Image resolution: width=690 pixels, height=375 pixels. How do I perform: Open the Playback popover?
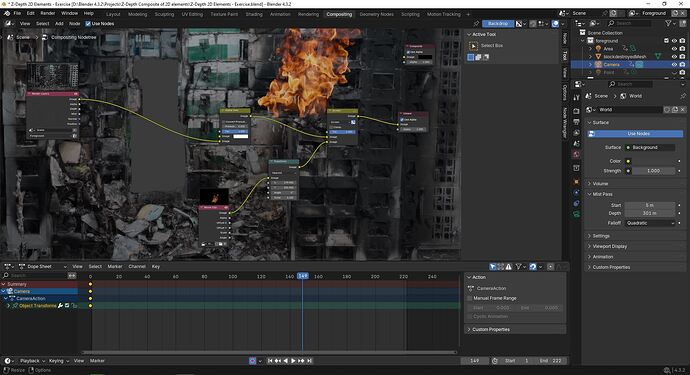click(x=32, y=360)
